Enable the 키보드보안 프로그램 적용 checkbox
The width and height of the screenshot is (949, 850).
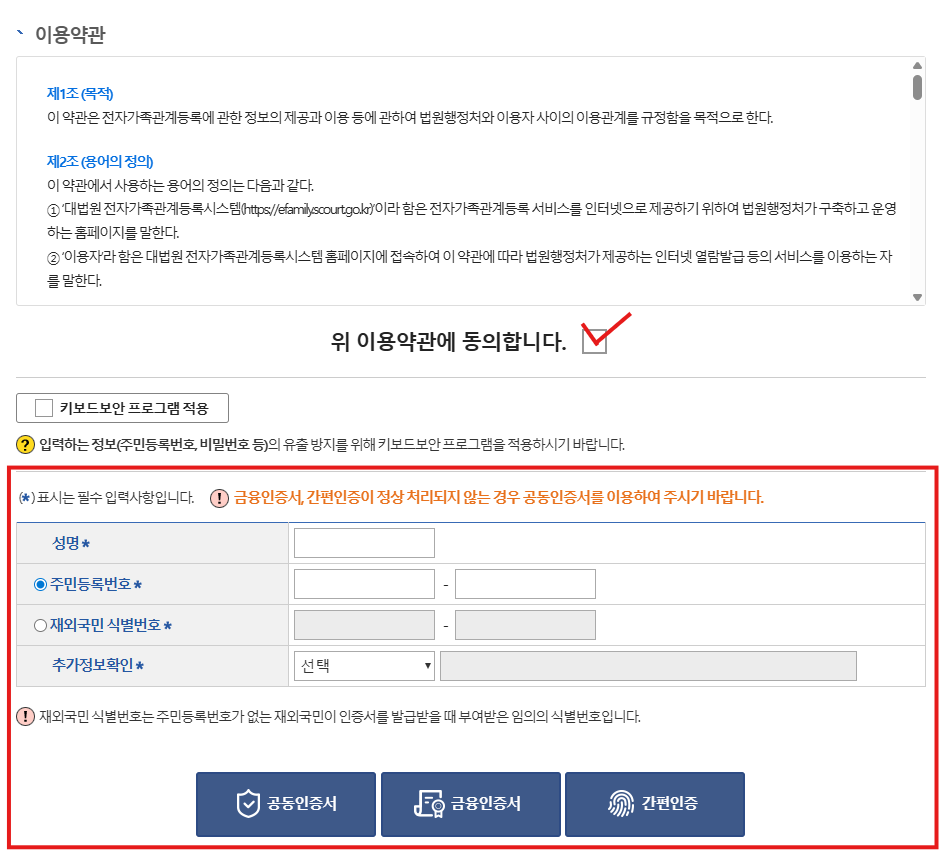point(43,408)
